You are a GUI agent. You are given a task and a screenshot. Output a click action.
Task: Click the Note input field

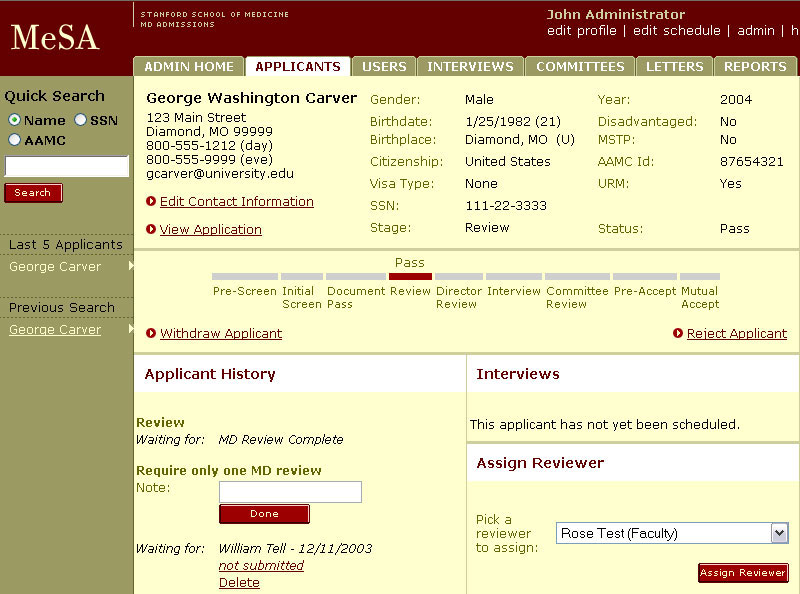290,492
